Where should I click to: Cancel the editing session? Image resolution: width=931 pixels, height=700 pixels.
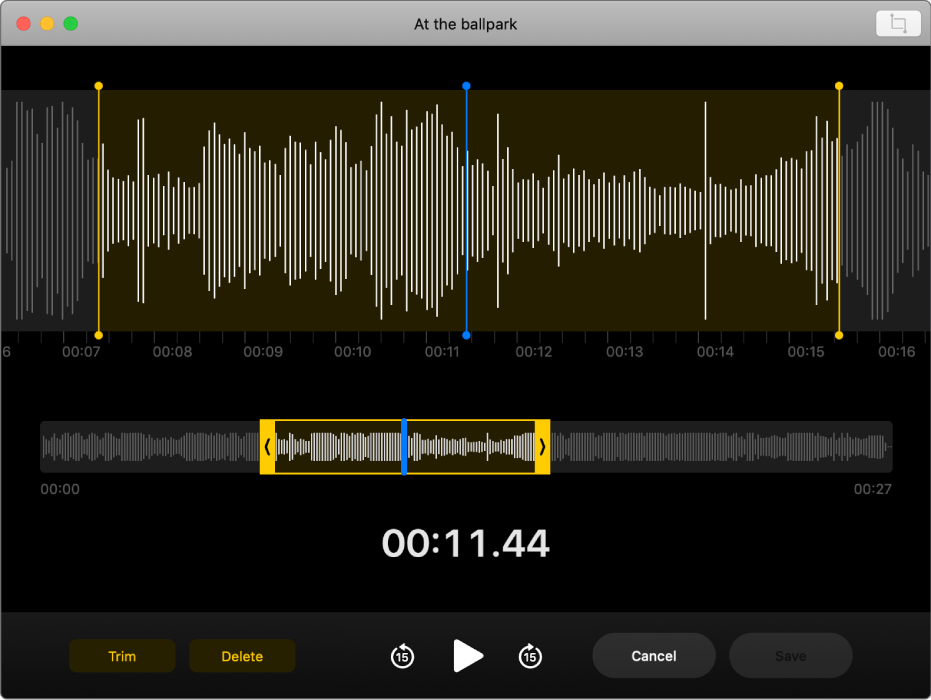pos(653,656)
